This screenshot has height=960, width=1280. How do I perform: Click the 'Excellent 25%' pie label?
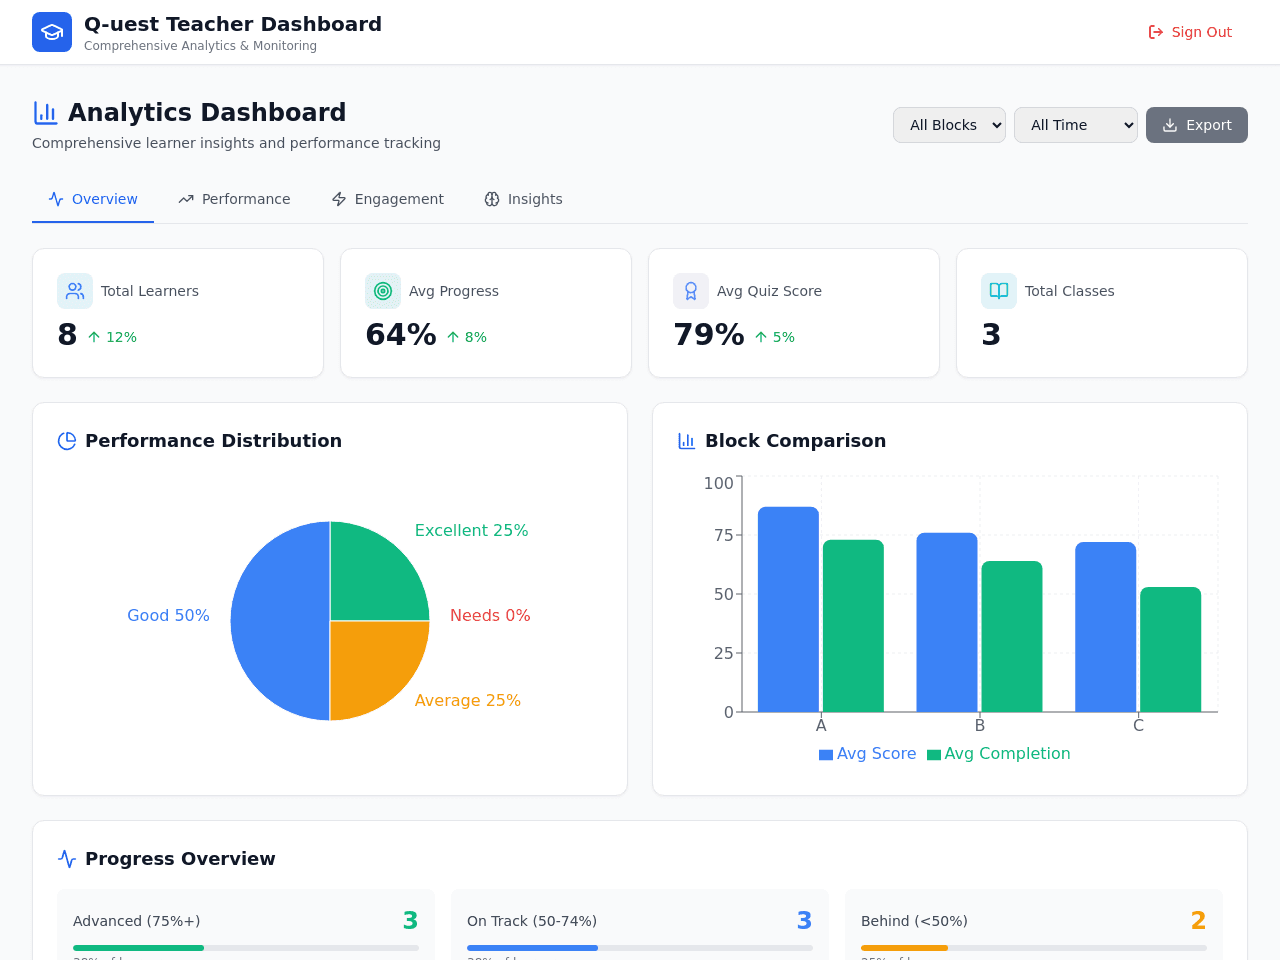pyautogui.click(x=471, y=531)
